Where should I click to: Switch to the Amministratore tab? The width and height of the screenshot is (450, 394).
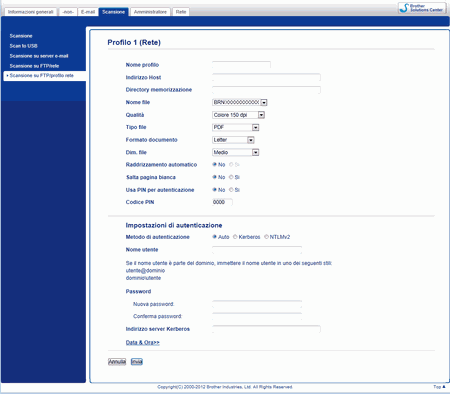(x=150, y=12)
